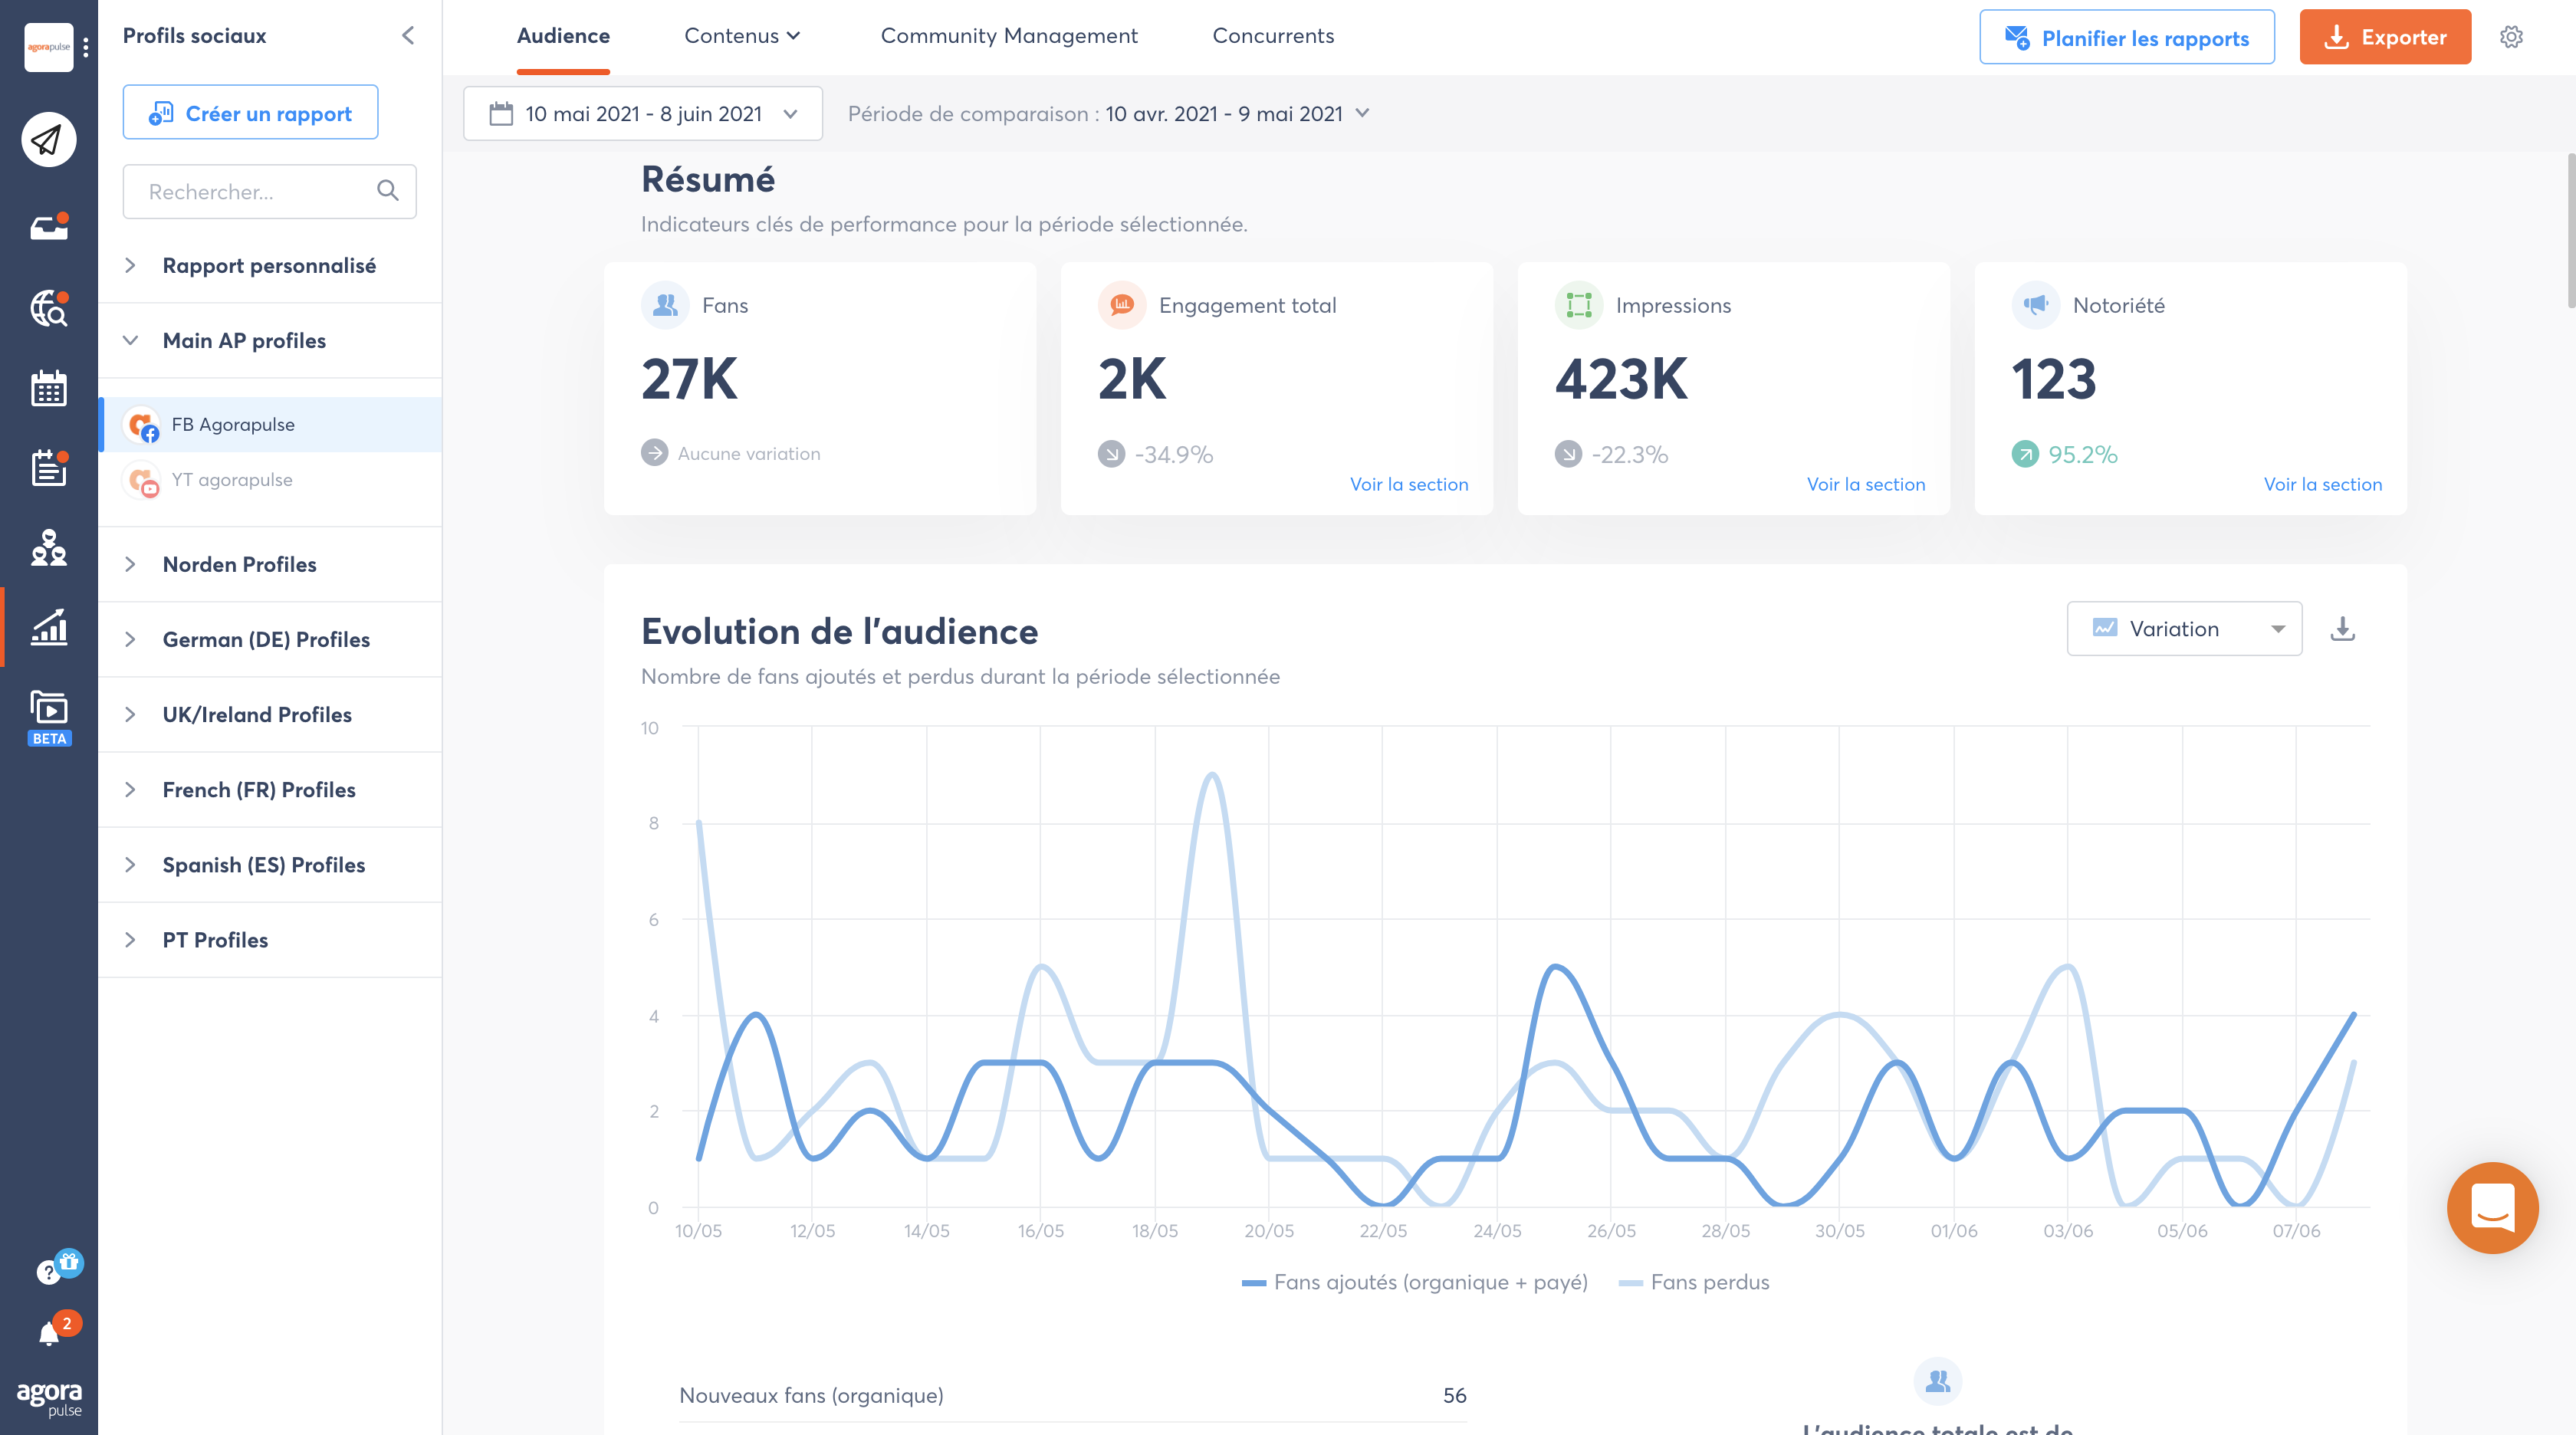
Task: Switch to the Audience tab
Action: pyautogui.click(x=563, y=36)
